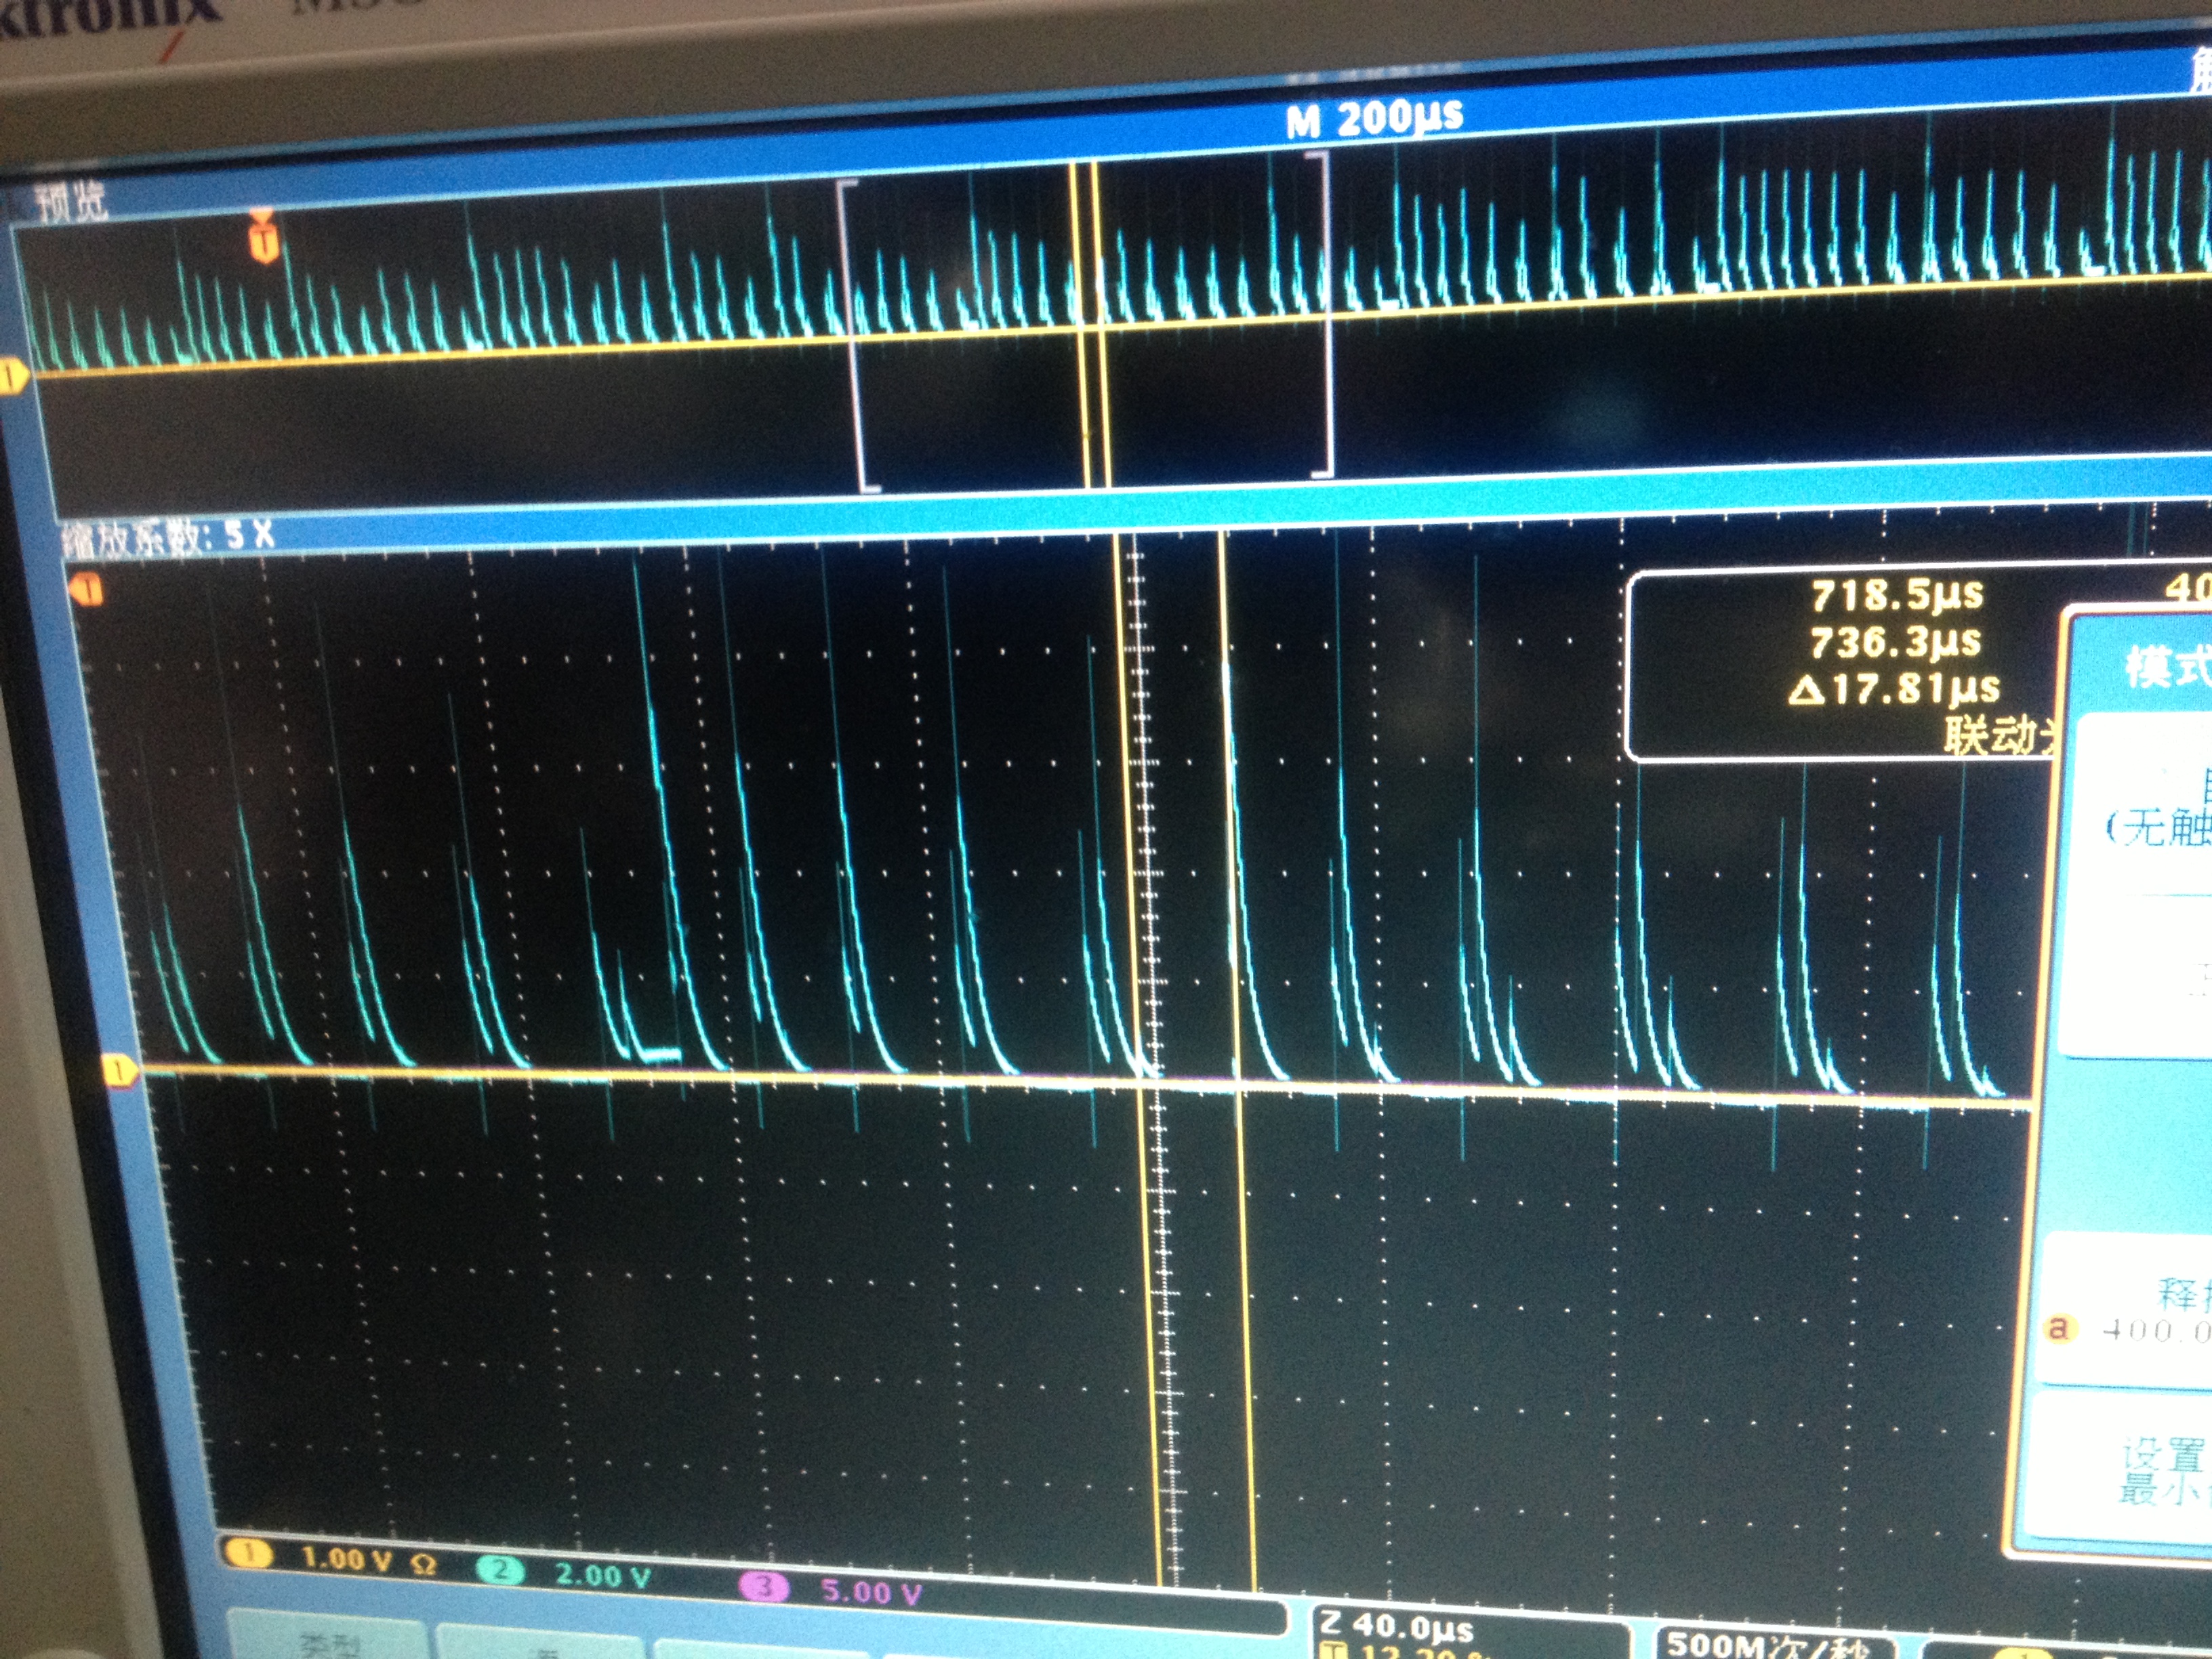
Task: Click the 718.5µs cursor a readout
Action: click(x=1897, y=595)
